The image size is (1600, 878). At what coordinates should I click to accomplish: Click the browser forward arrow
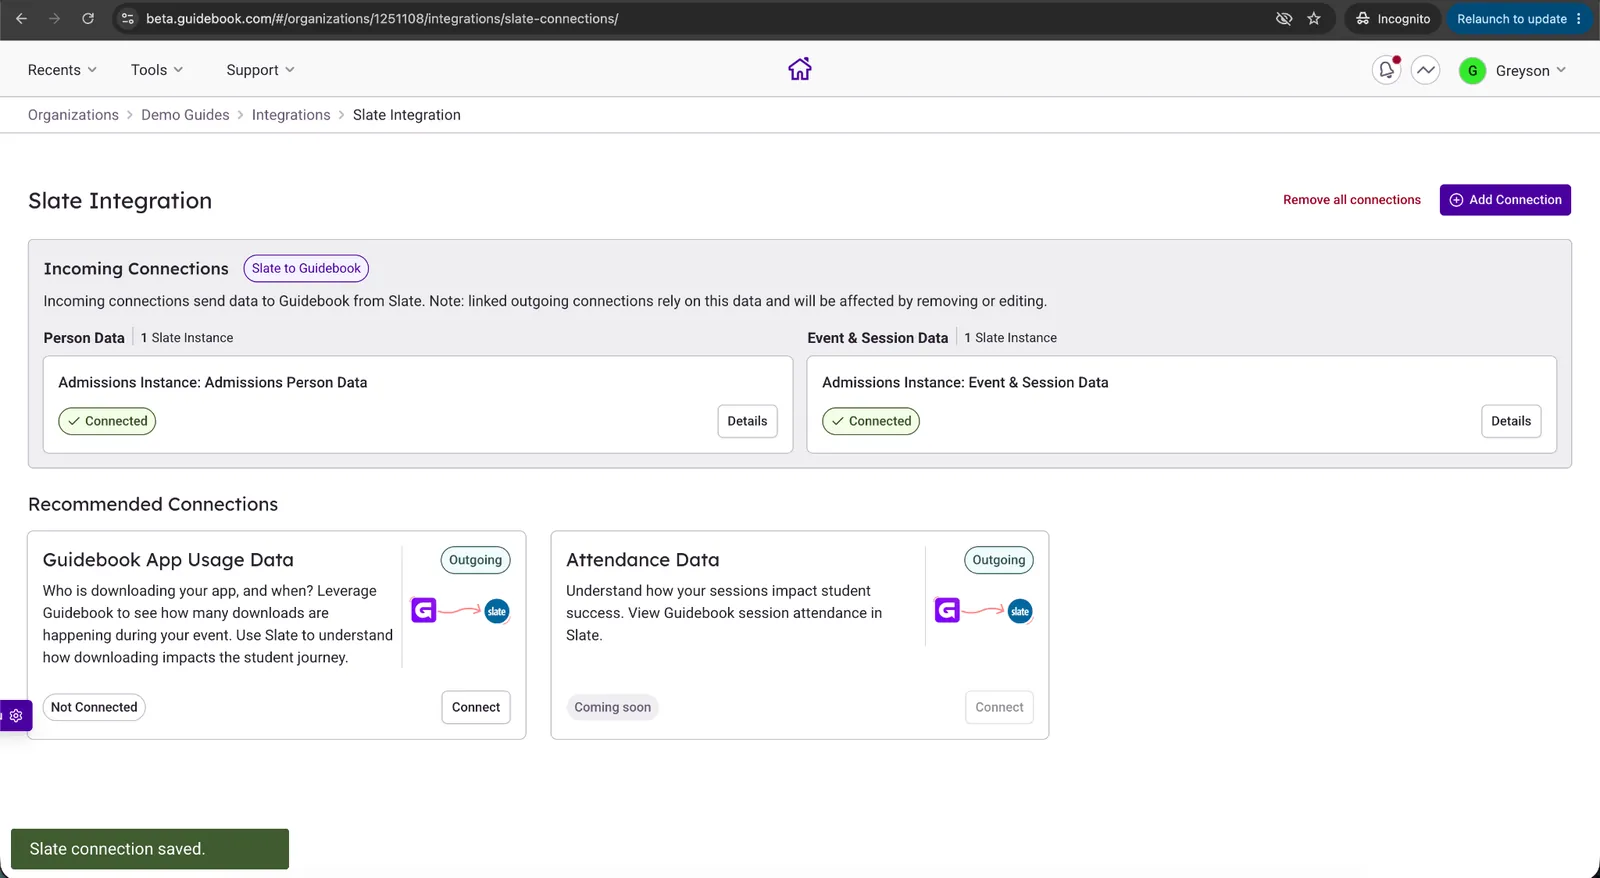tap(55, 19)
